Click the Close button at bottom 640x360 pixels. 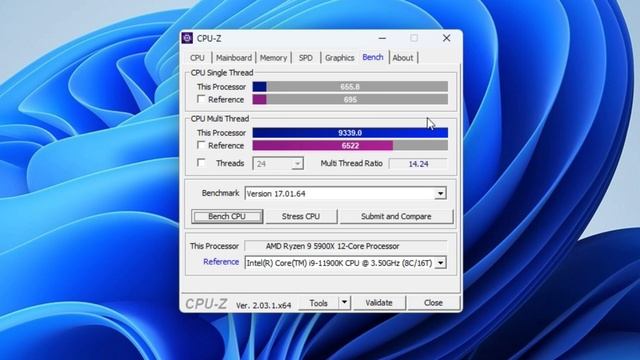click(433, 303)
